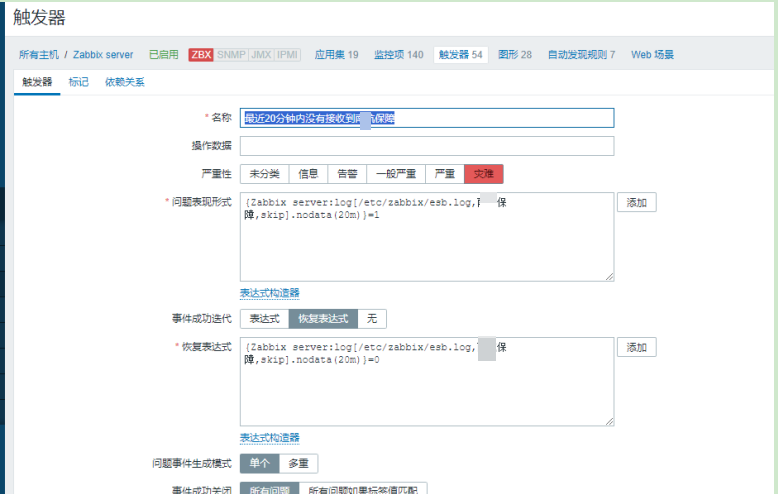Set severity to 信息
778x494 pixels.
[308, 174]
